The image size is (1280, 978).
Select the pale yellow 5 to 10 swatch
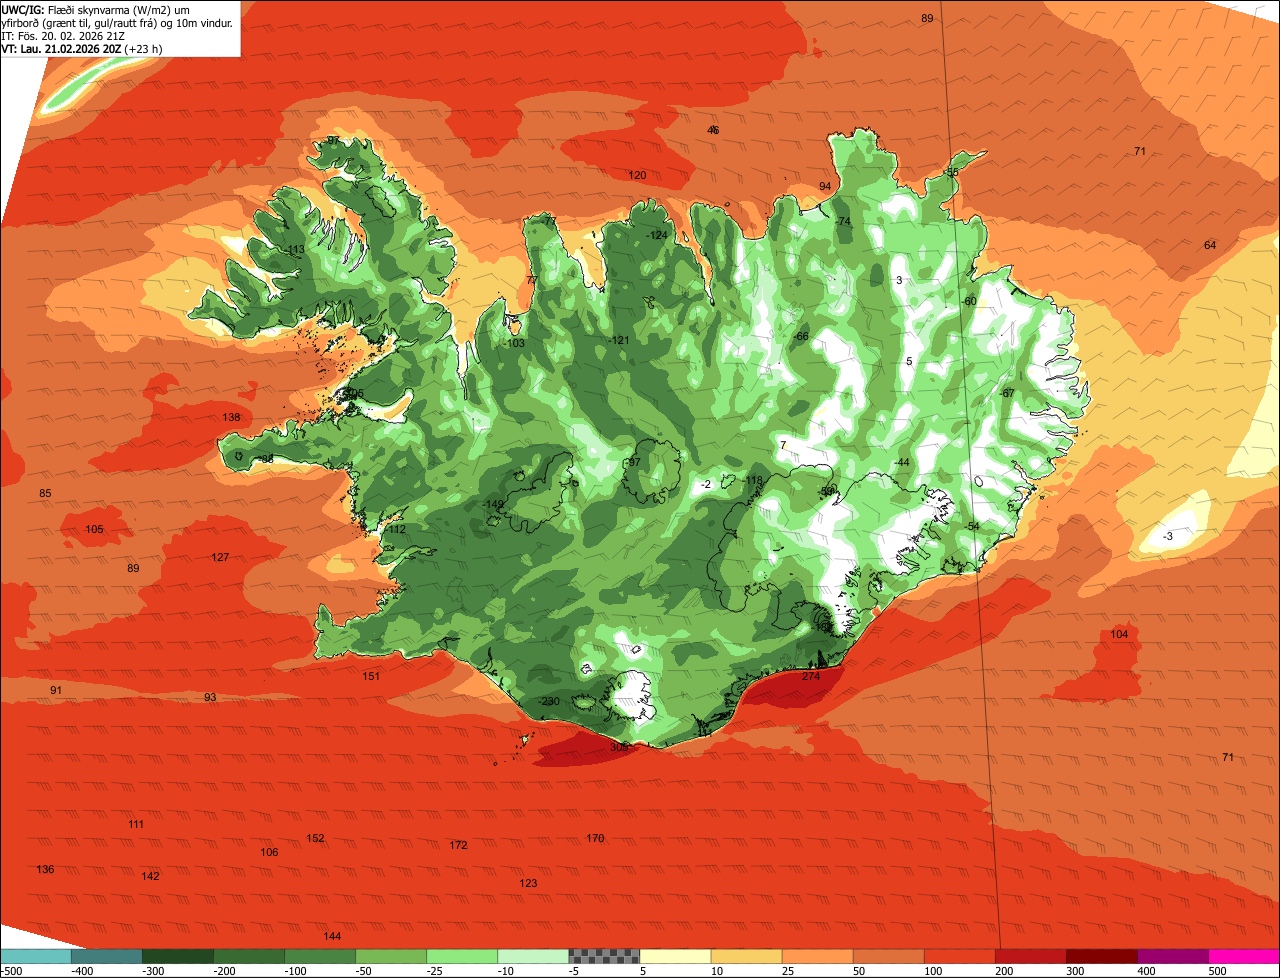675,956
